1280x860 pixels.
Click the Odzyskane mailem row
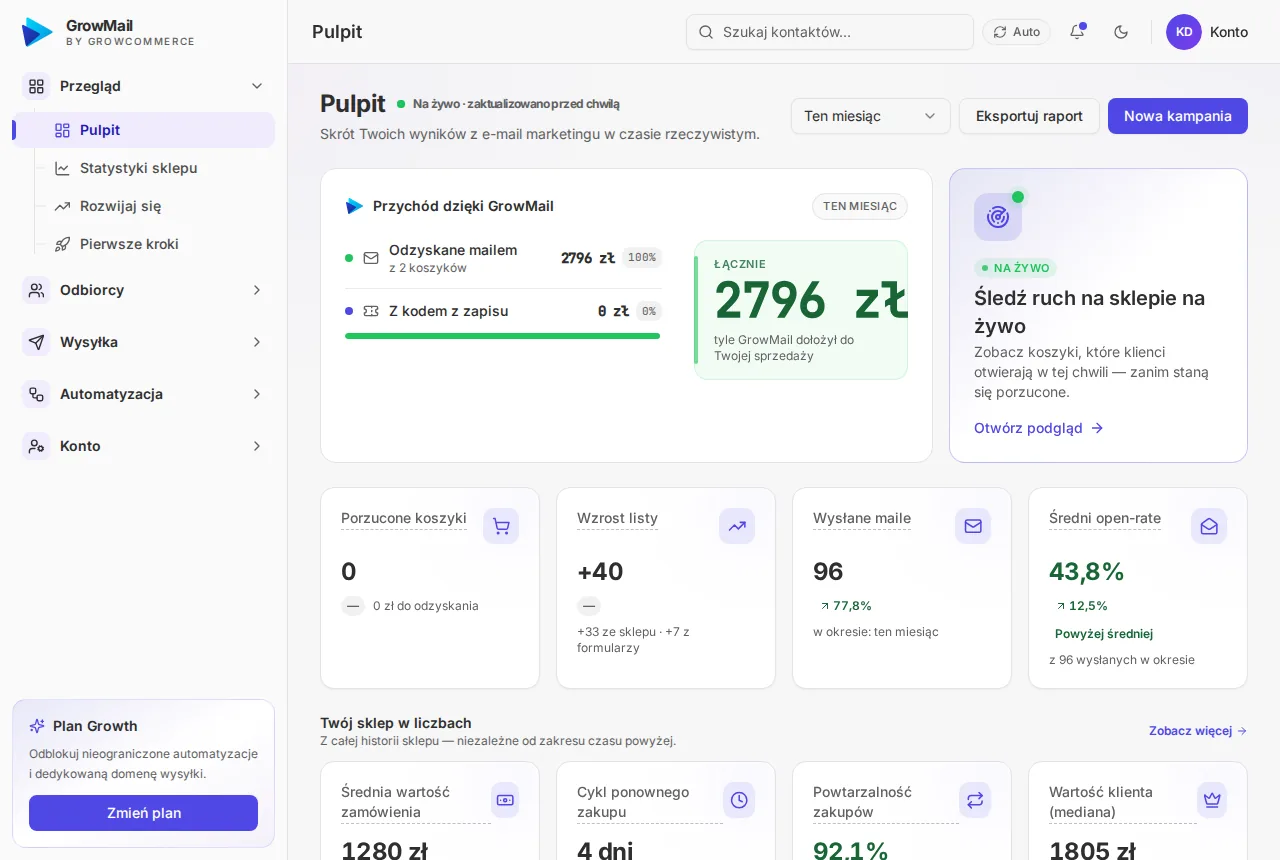click(503, 258)
